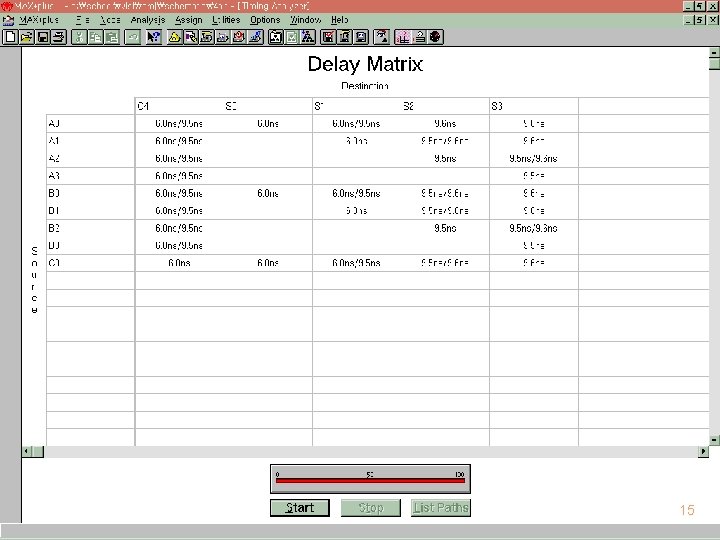Click the Undo toolbar icon
The width and height of the screenshot is (720, 540).
pos(132,37)
